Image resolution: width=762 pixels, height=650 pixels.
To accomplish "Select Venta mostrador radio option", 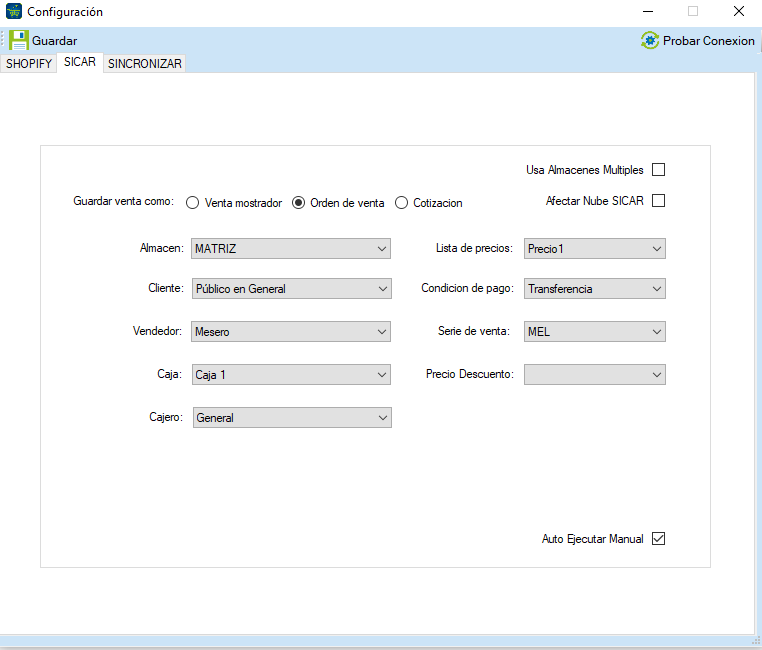I will coord(192,203).
